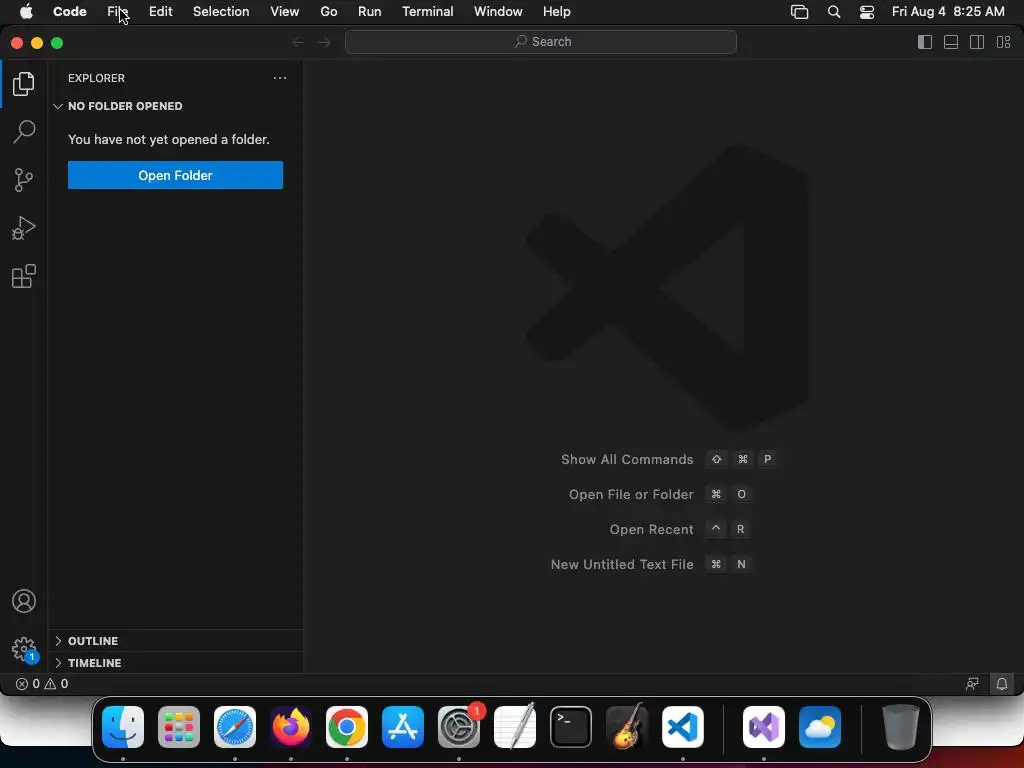
Task: Click the date and time in menu bar
Action: pyautogui.click(x=948, y=12)
